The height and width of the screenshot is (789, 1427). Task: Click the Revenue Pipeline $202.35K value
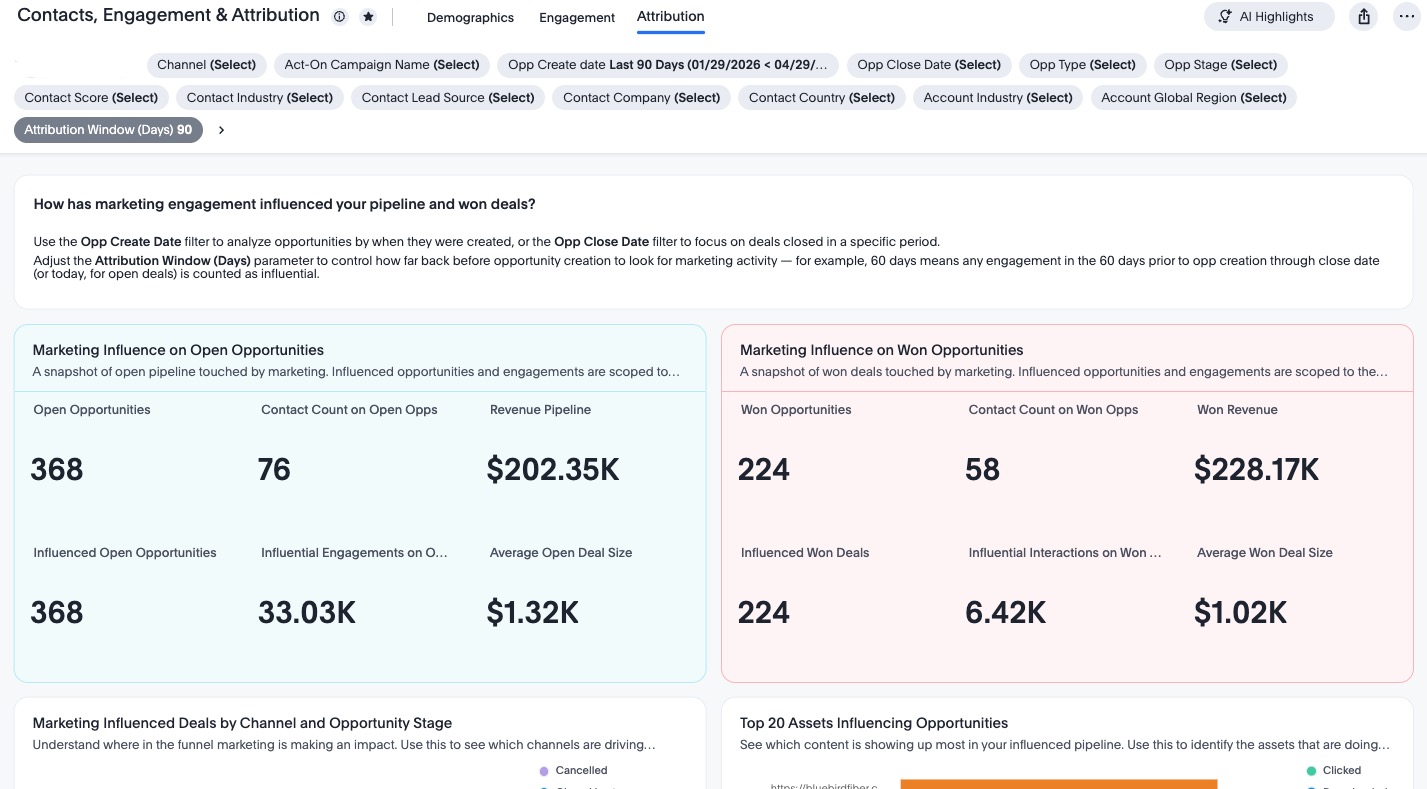pyautogui.click(x=553, y=469)
